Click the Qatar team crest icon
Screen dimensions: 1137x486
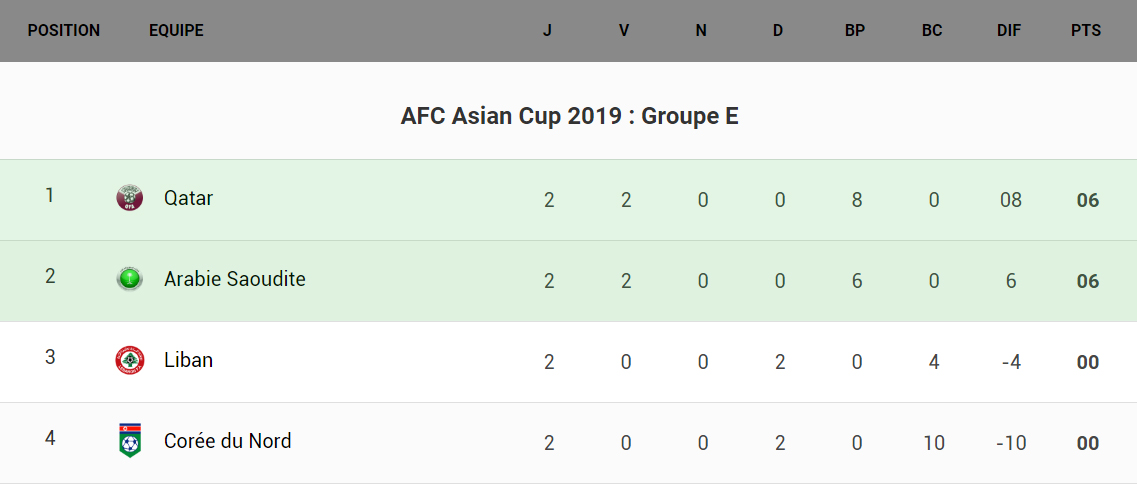pyautogui.click(x=130, y=198)
